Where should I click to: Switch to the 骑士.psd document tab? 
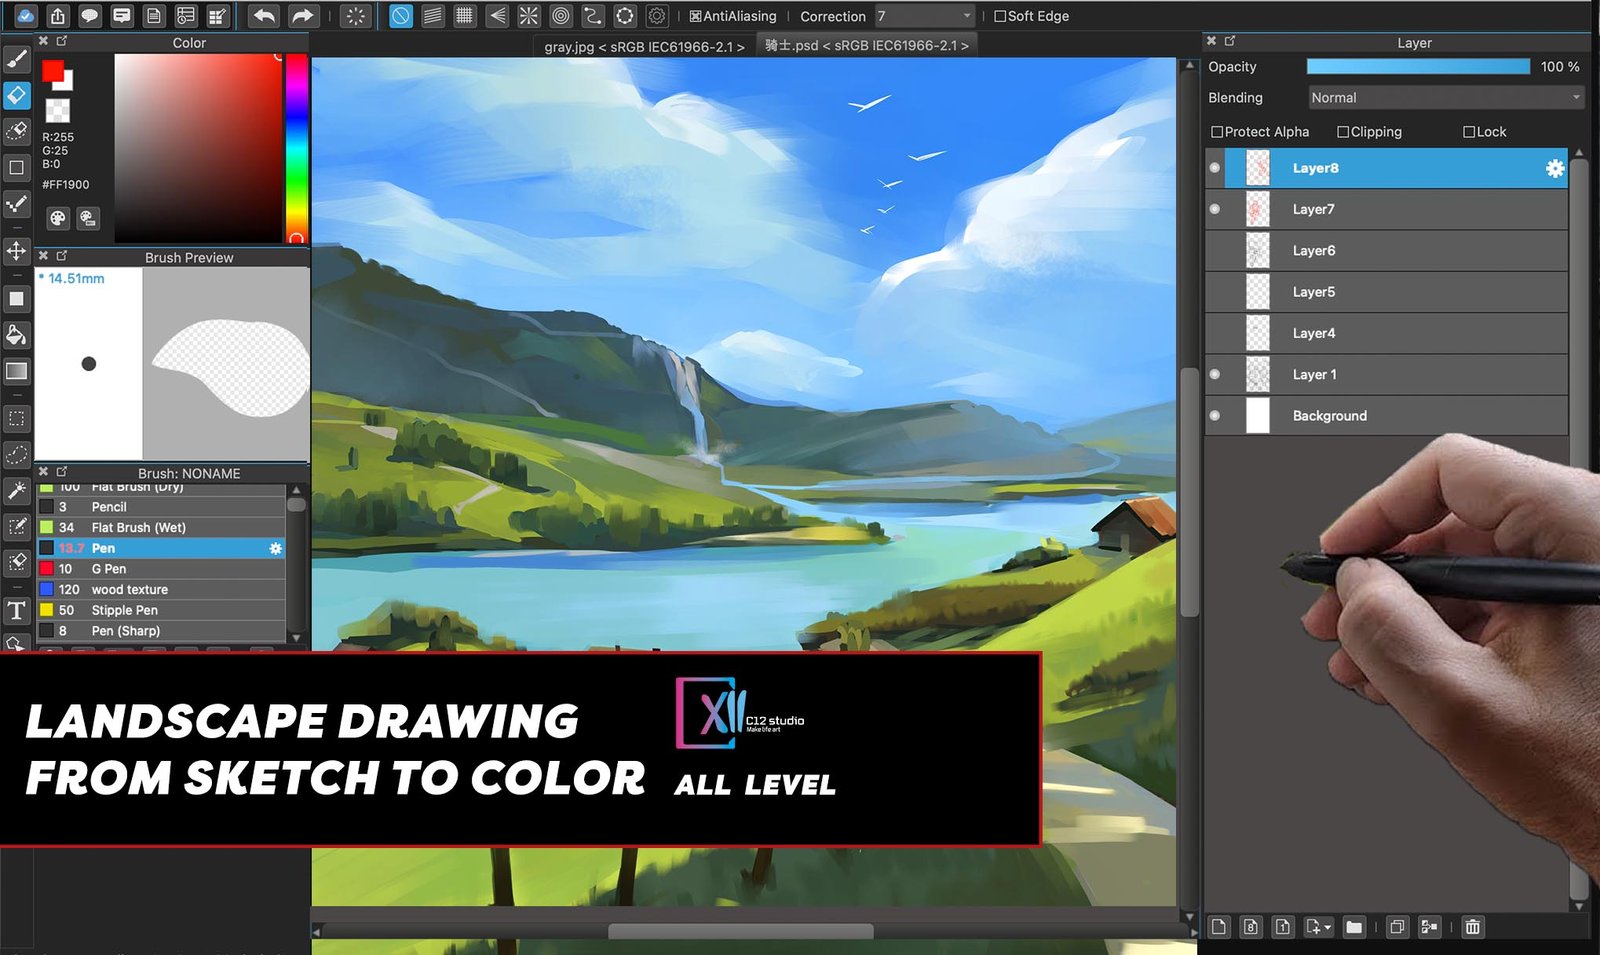(866, 46)
